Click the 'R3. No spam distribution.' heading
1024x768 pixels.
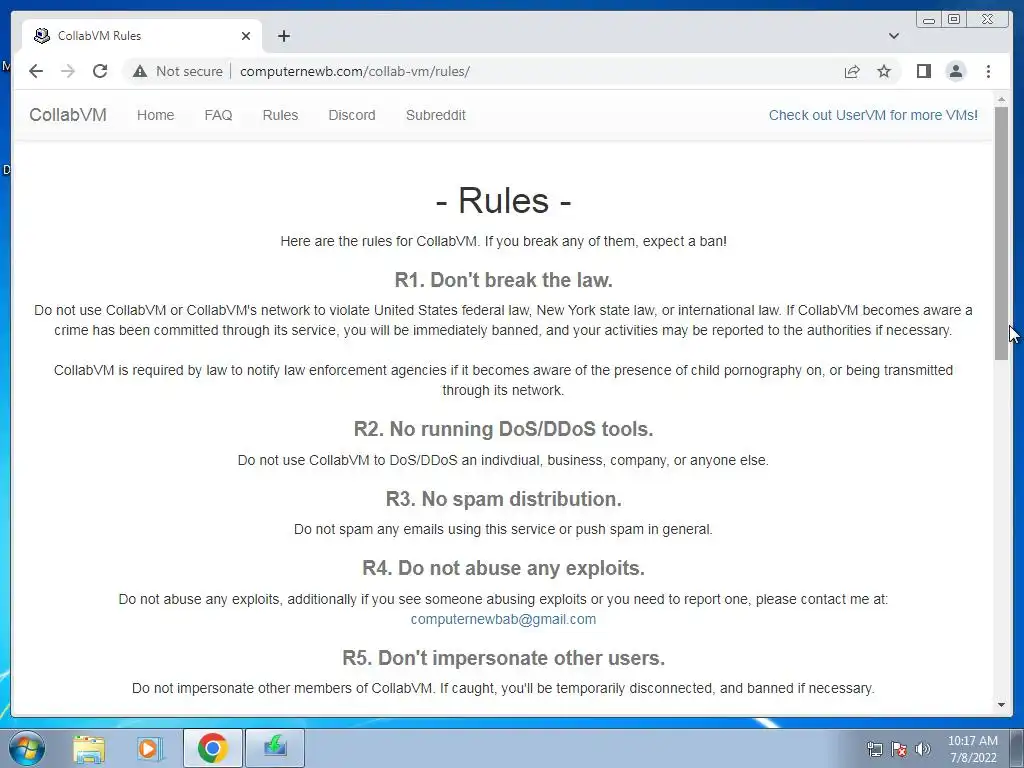click(504, 499)
